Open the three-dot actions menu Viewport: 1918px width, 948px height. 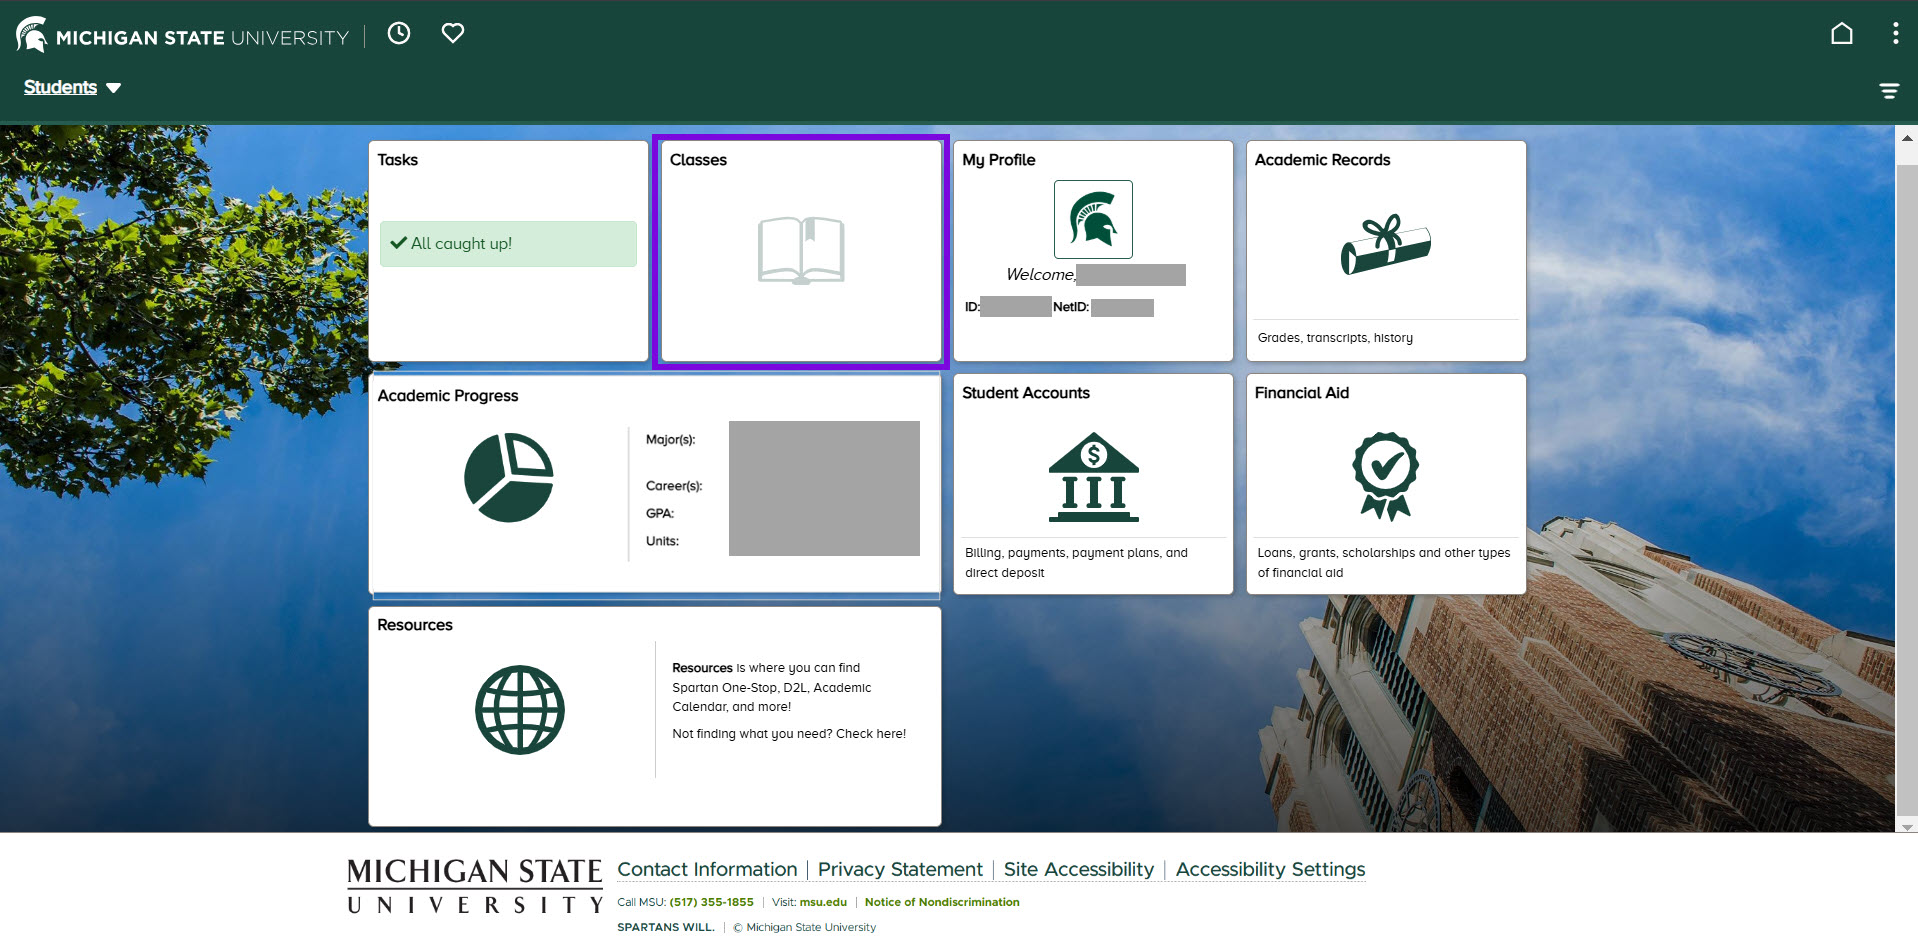tap(1894, 33)
